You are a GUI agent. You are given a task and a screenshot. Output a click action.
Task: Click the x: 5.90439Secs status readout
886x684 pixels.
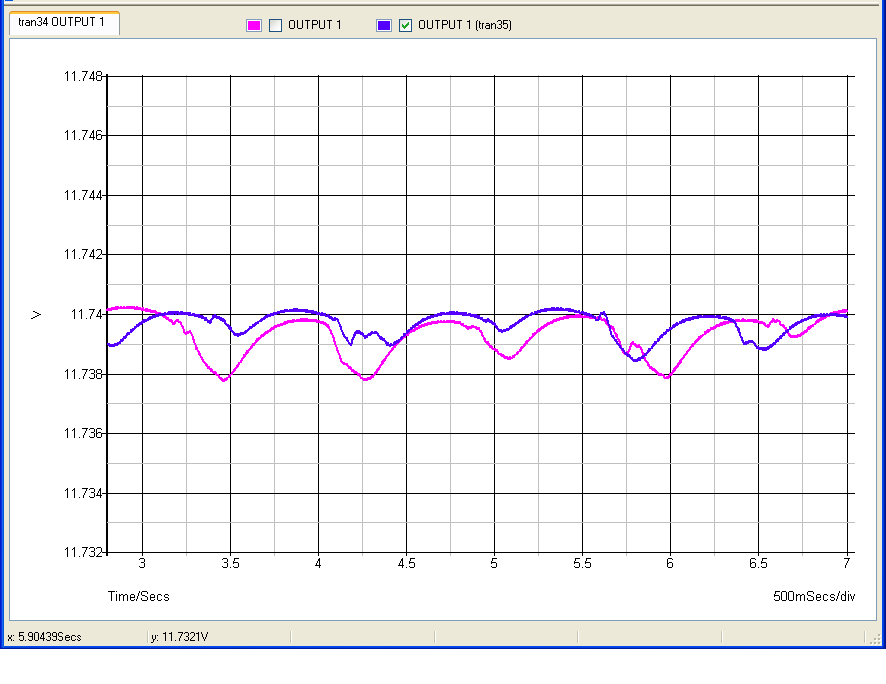pos(44,637)
